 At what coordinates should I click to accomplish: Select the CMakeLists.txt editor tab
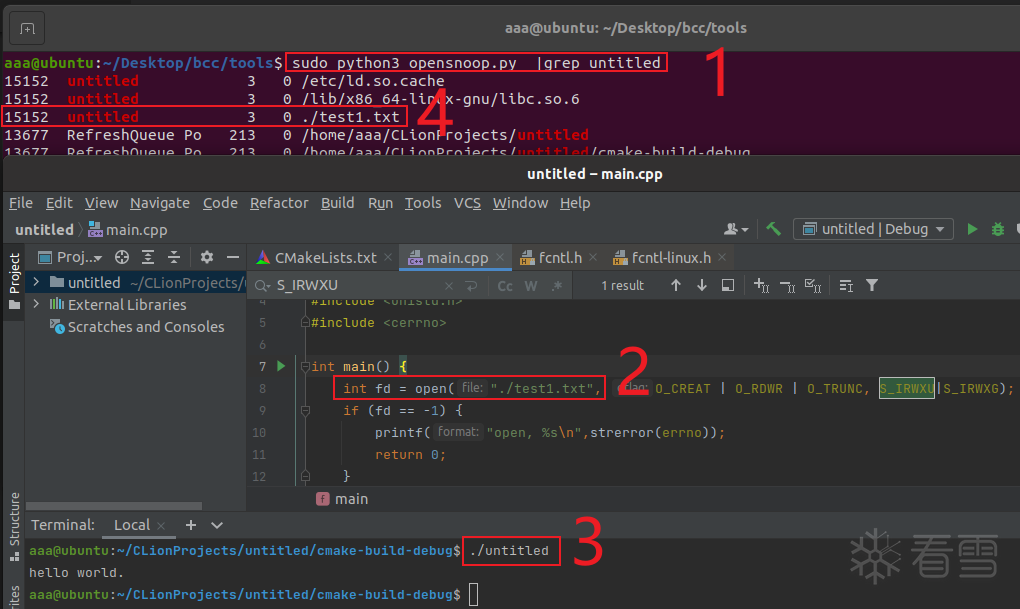click(x=325, y=258)
